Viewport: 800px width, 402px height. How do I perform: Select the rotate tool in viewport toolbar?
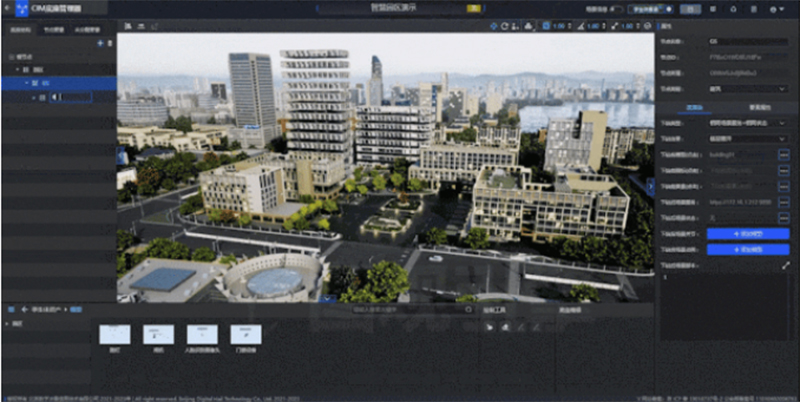(505, 26)
